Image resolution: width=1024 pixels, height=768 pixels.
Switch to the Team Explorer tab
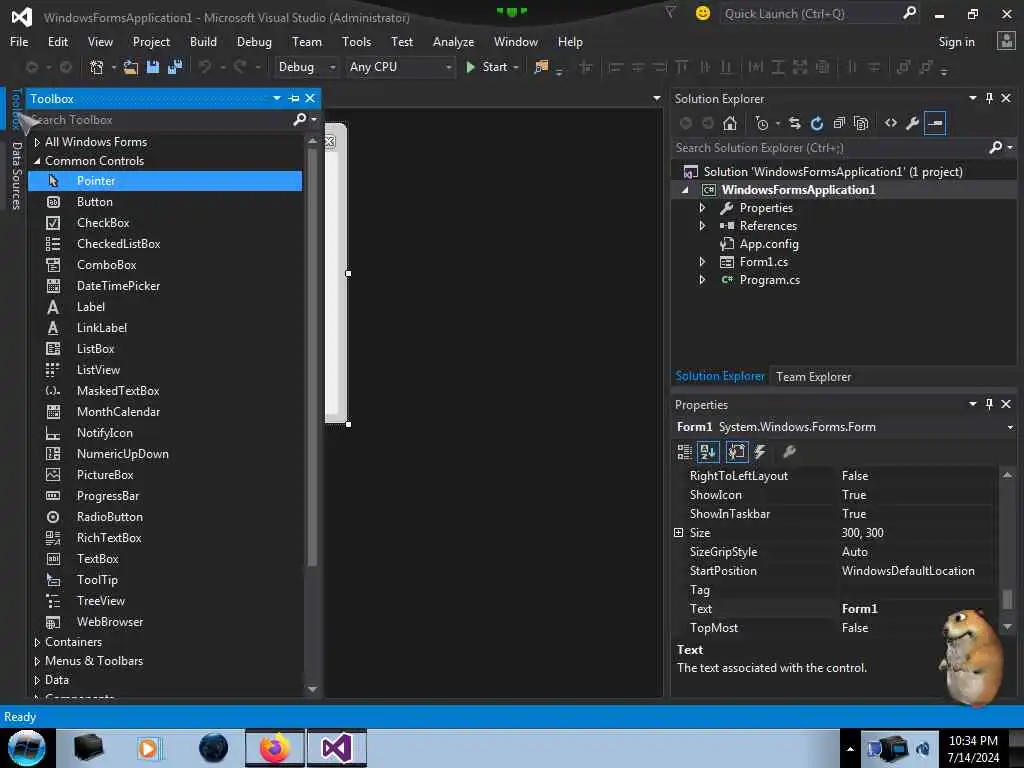point(813,377)
